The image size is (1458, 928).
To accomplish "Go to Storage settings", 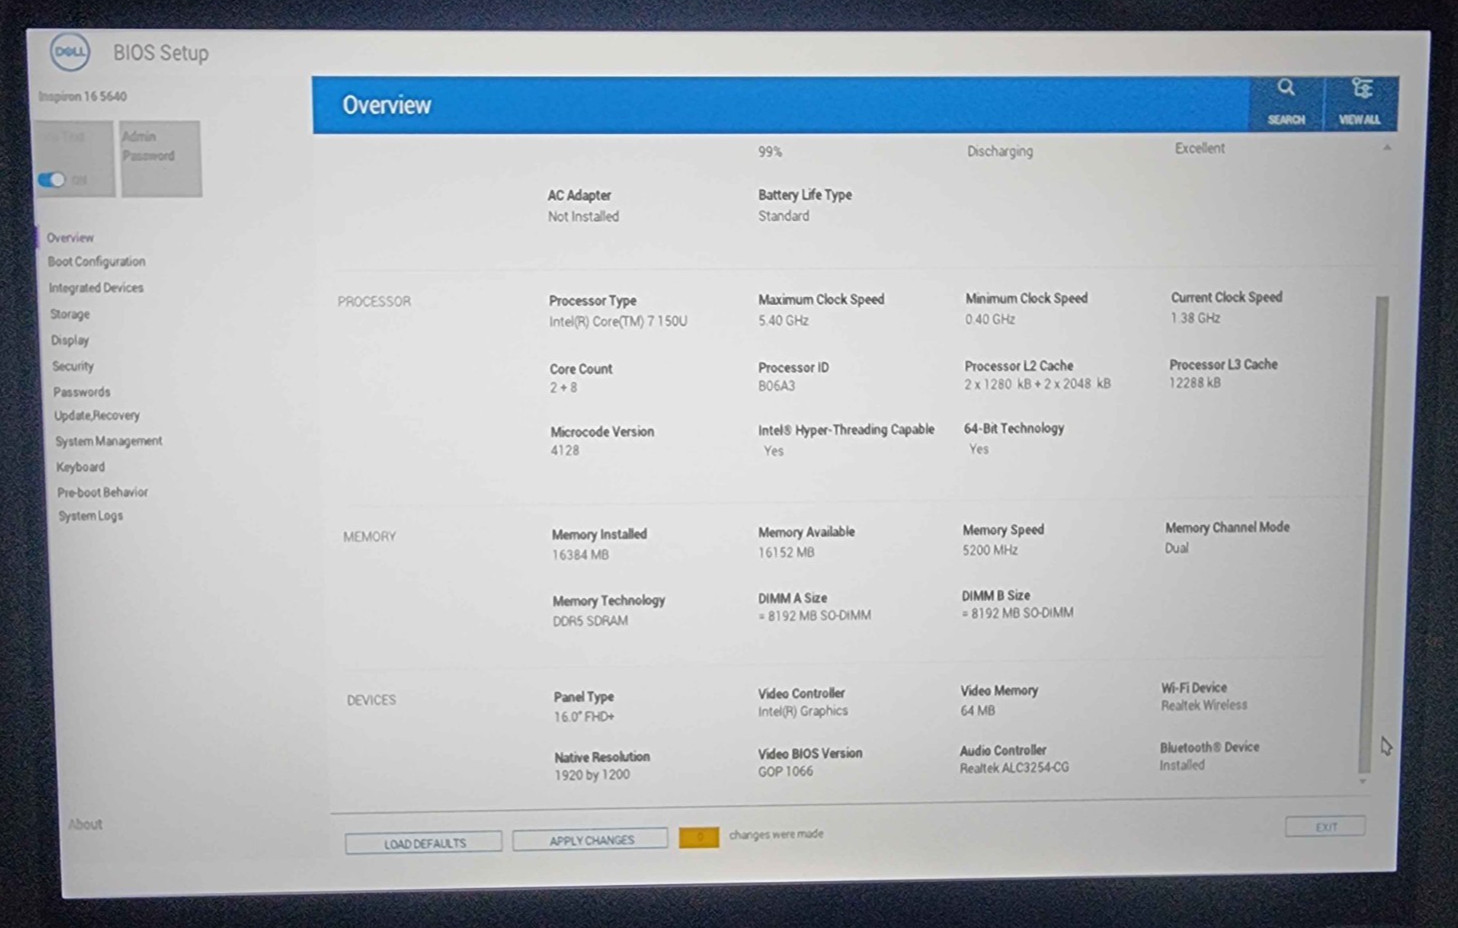I will [x=70, y=314].
